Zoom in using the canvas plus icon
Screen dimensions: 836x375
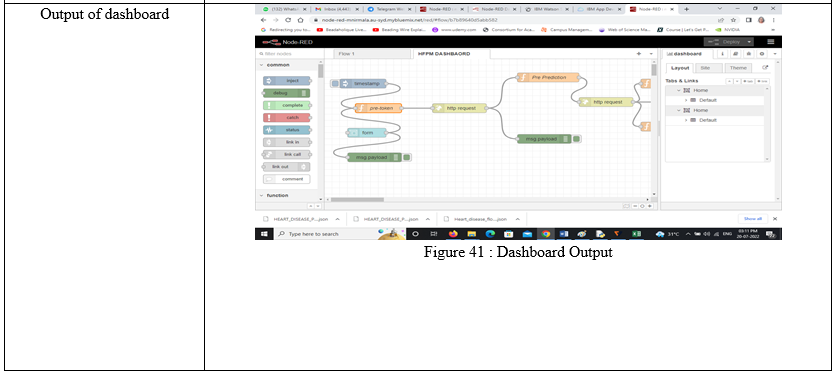(x=649, y=206)
